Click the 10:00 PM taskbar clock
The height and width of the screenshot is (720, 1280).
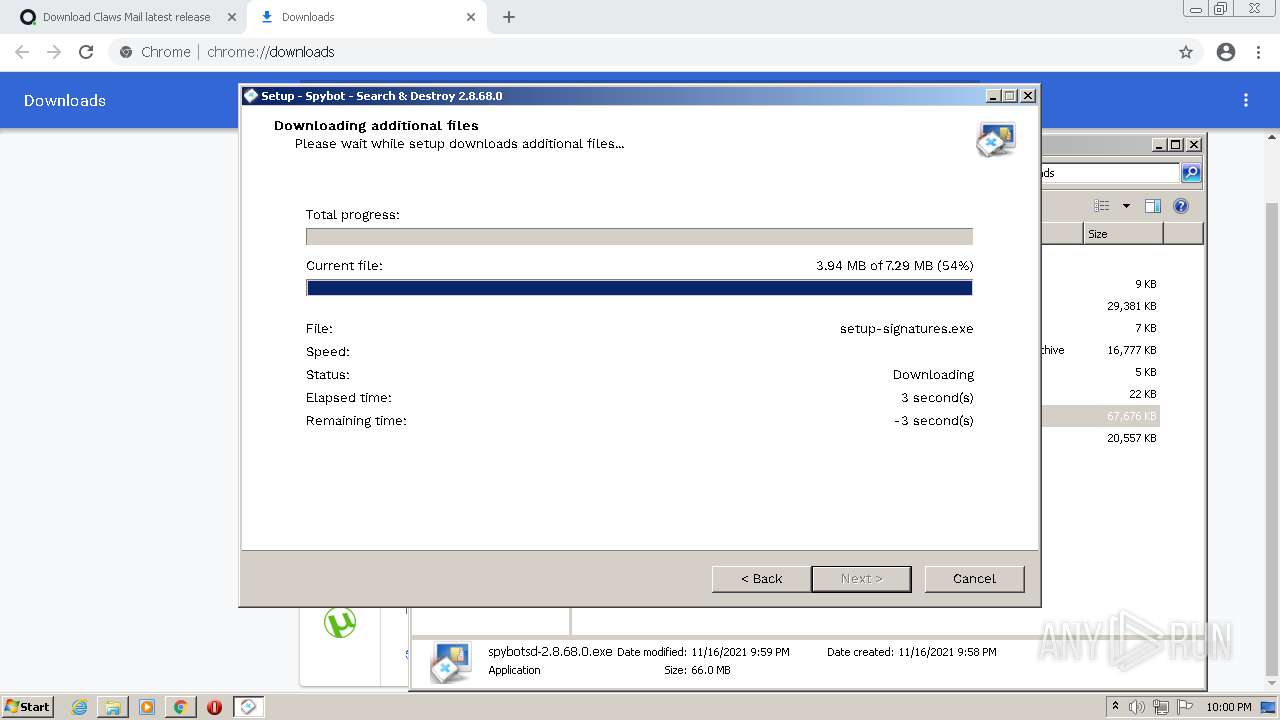point(1228,707)
